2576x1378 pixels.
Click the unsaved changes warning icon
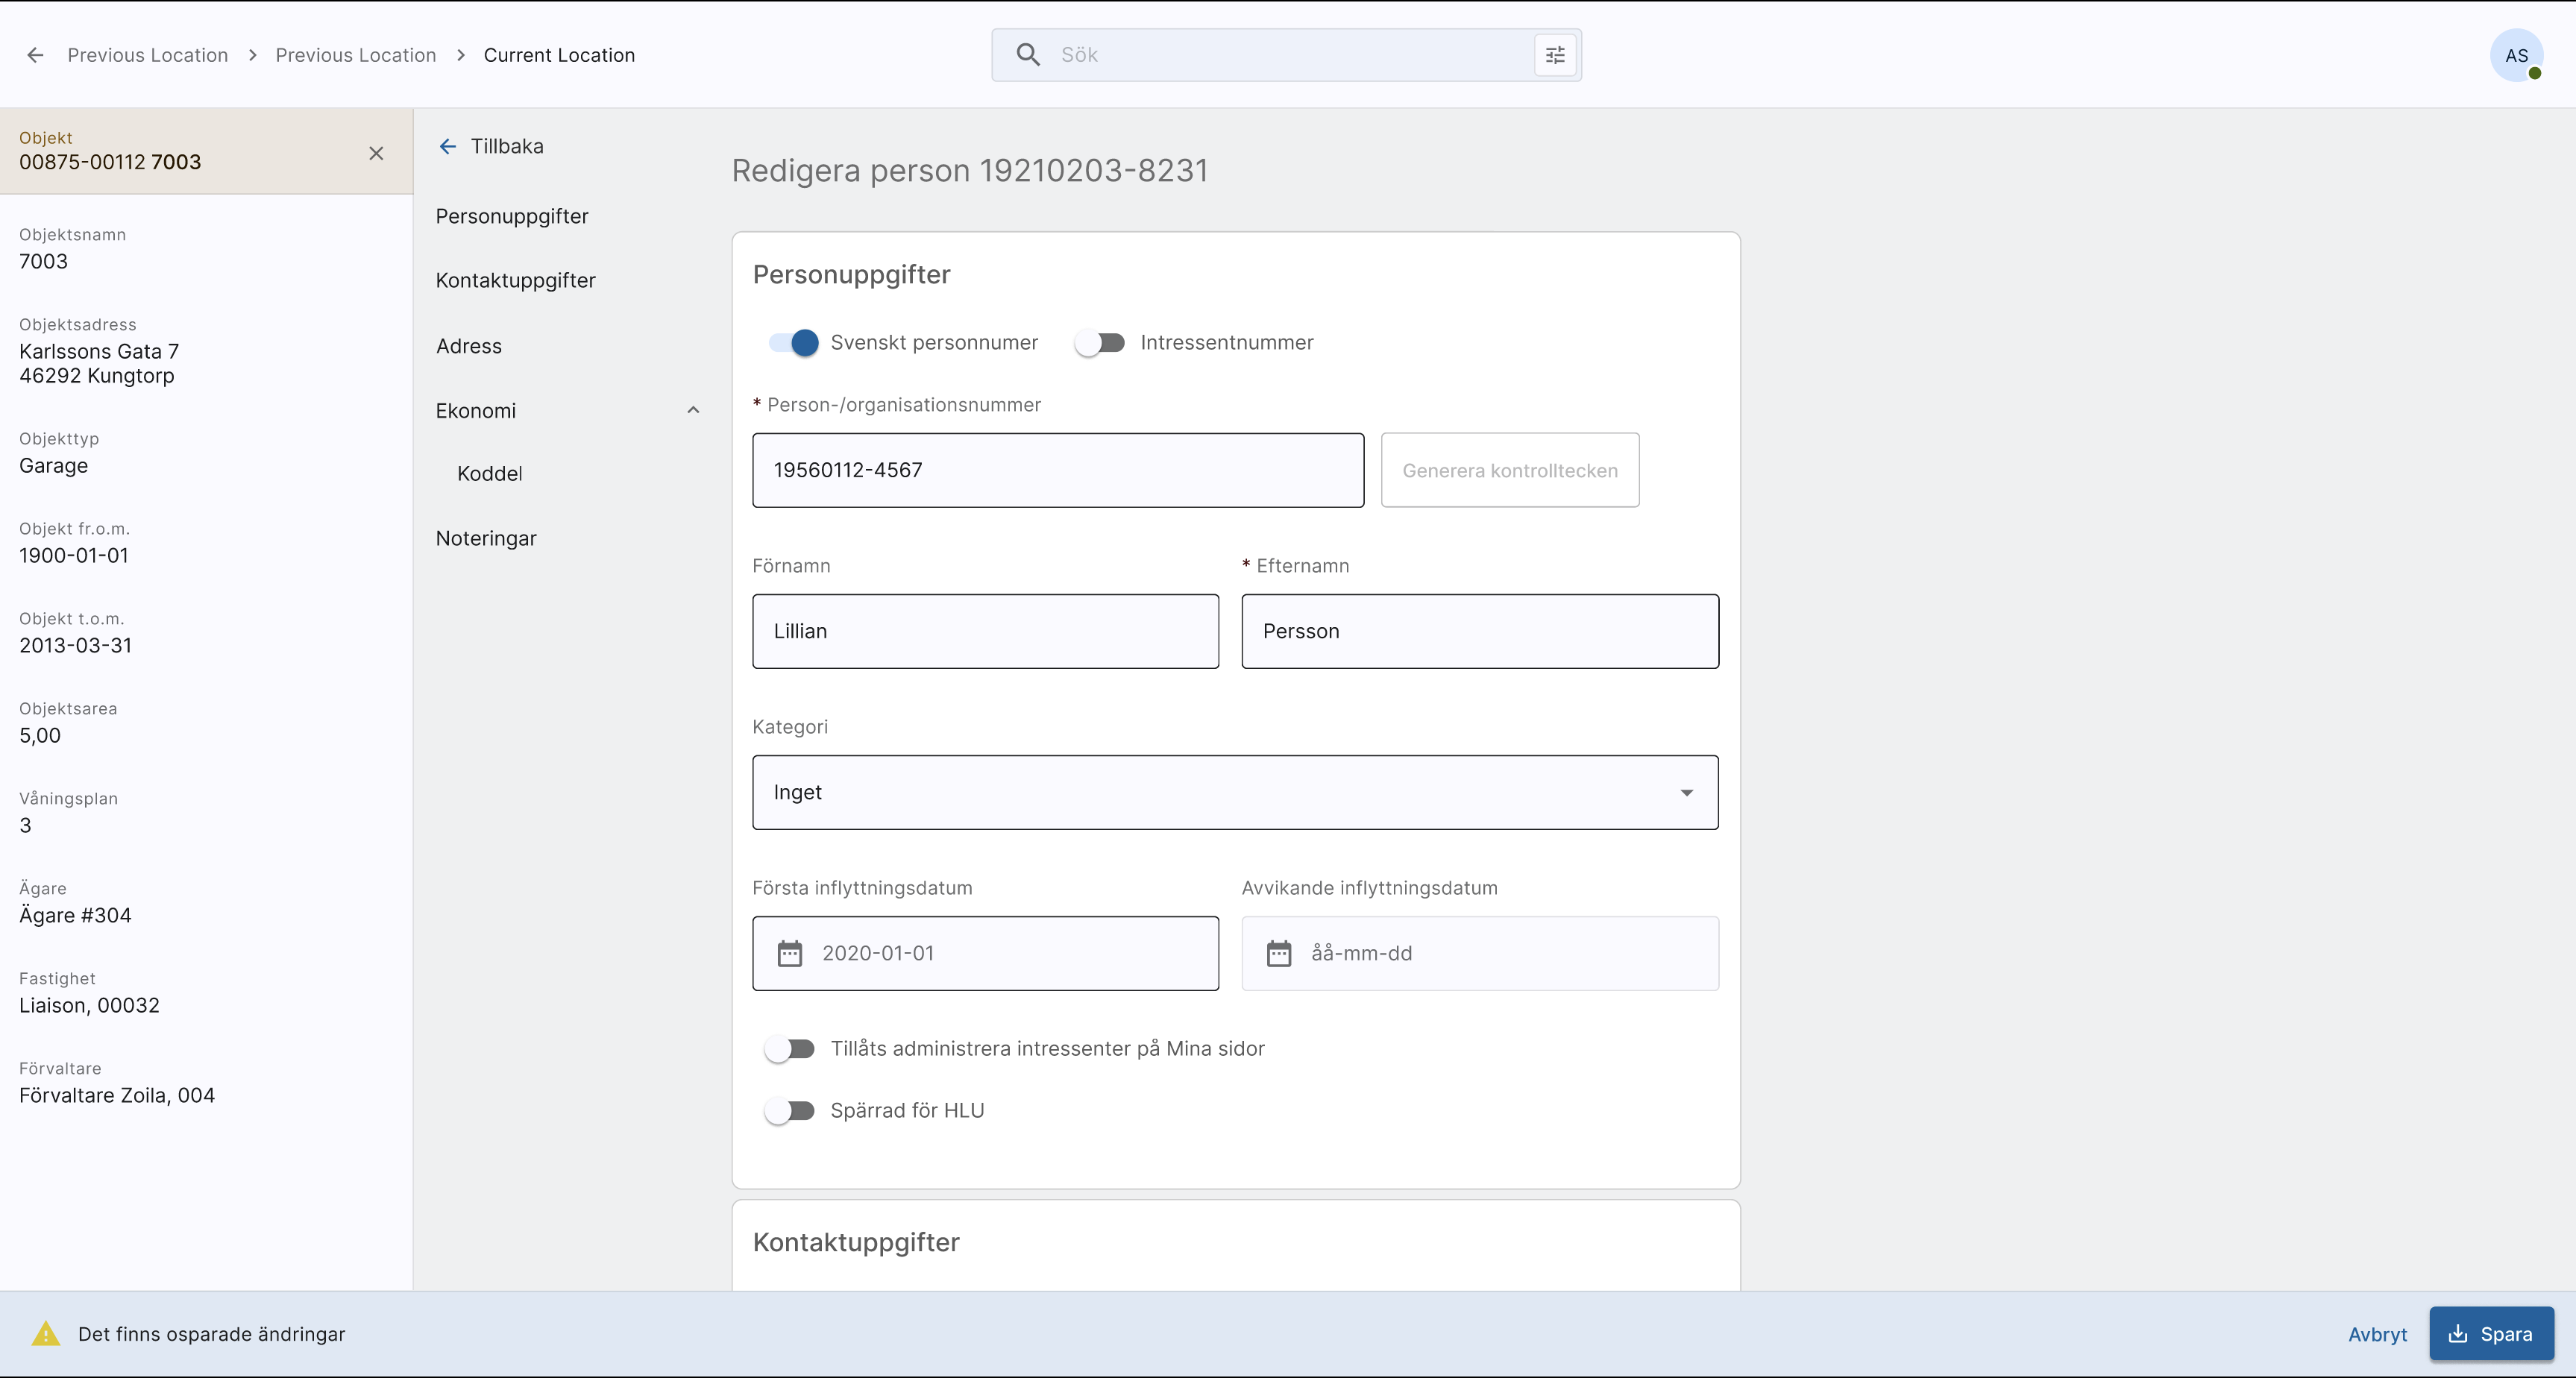pyautogui.click(x=46, y=1333)
